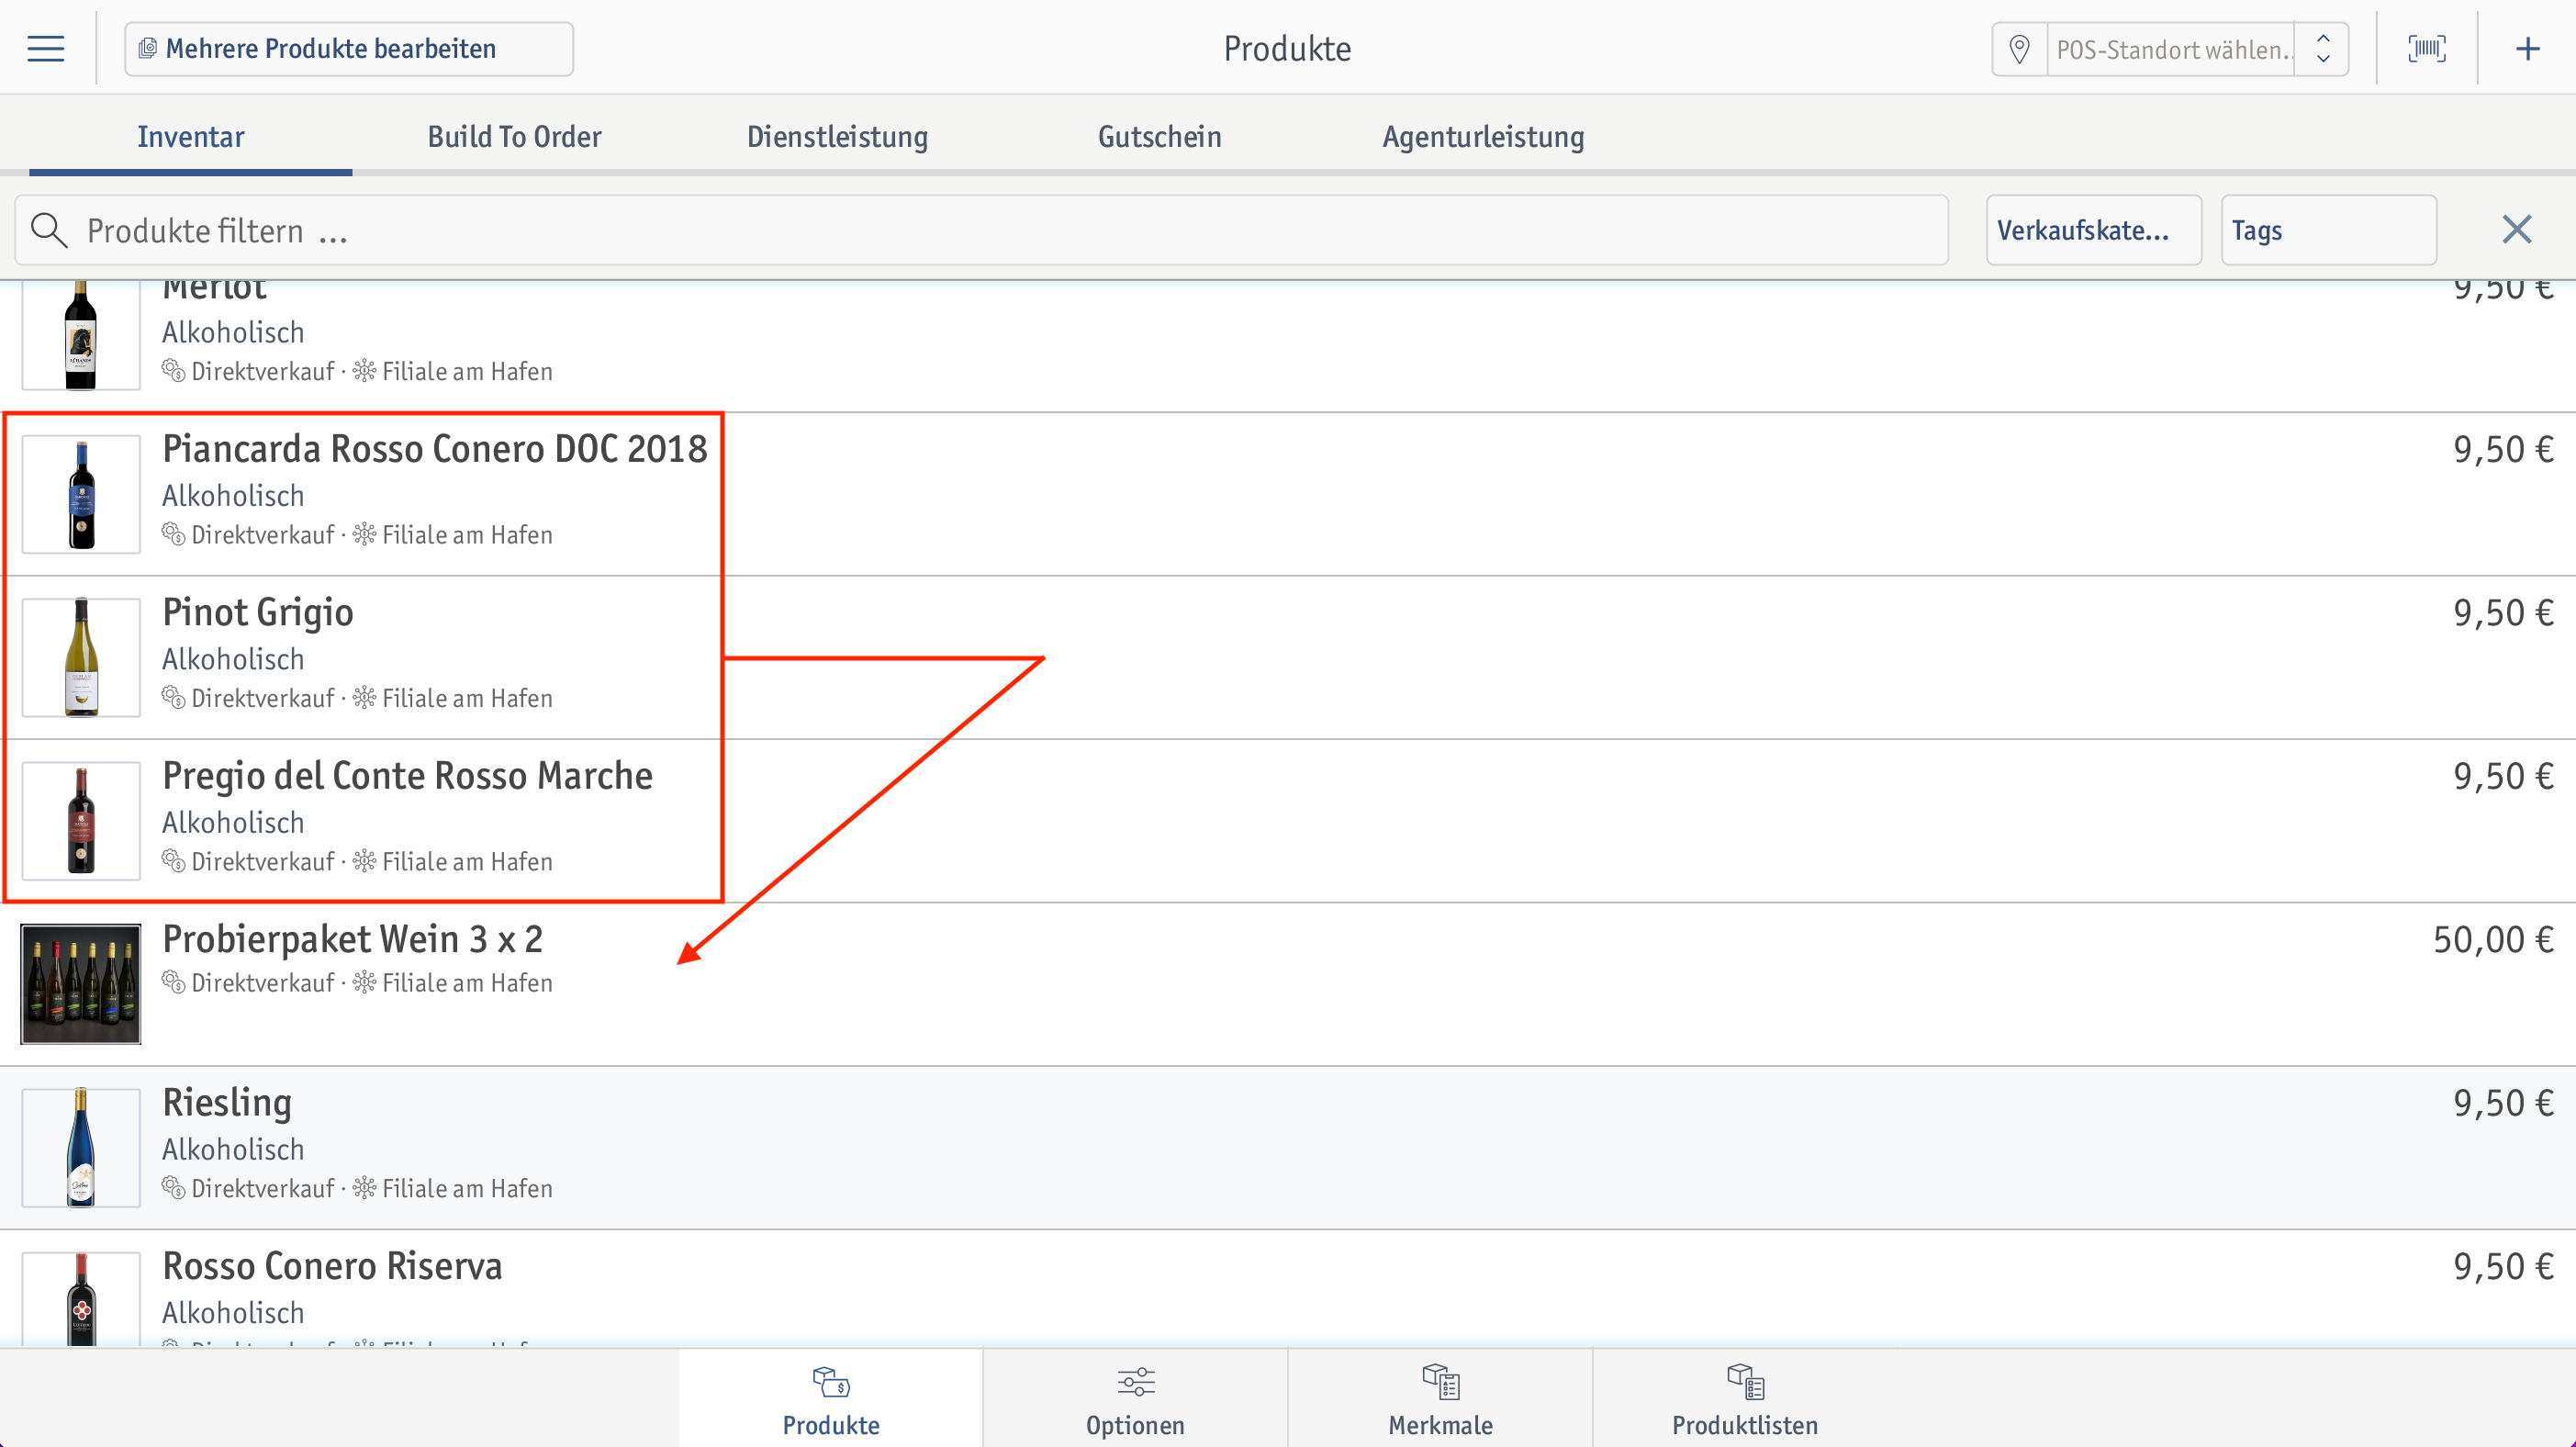Switch to the Agenturleistung tab
The image size is (2576, 1447).
(1483, 136)
